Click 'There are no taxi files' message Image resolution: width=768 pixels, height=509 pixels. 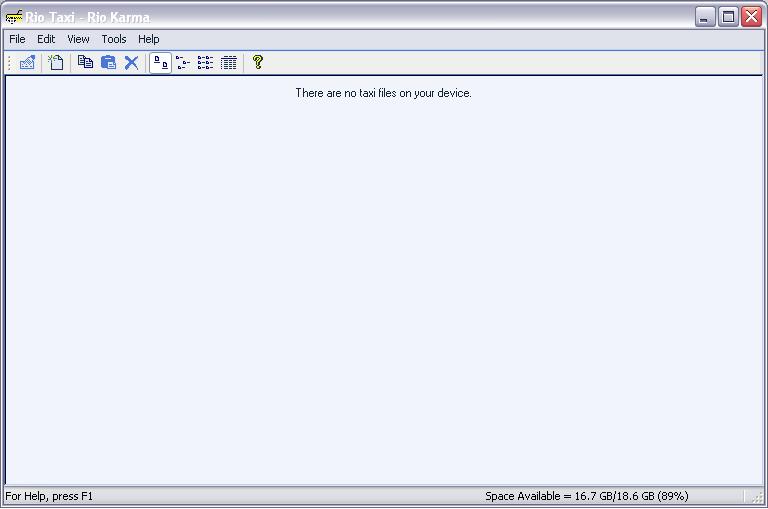tap(383, 93)
